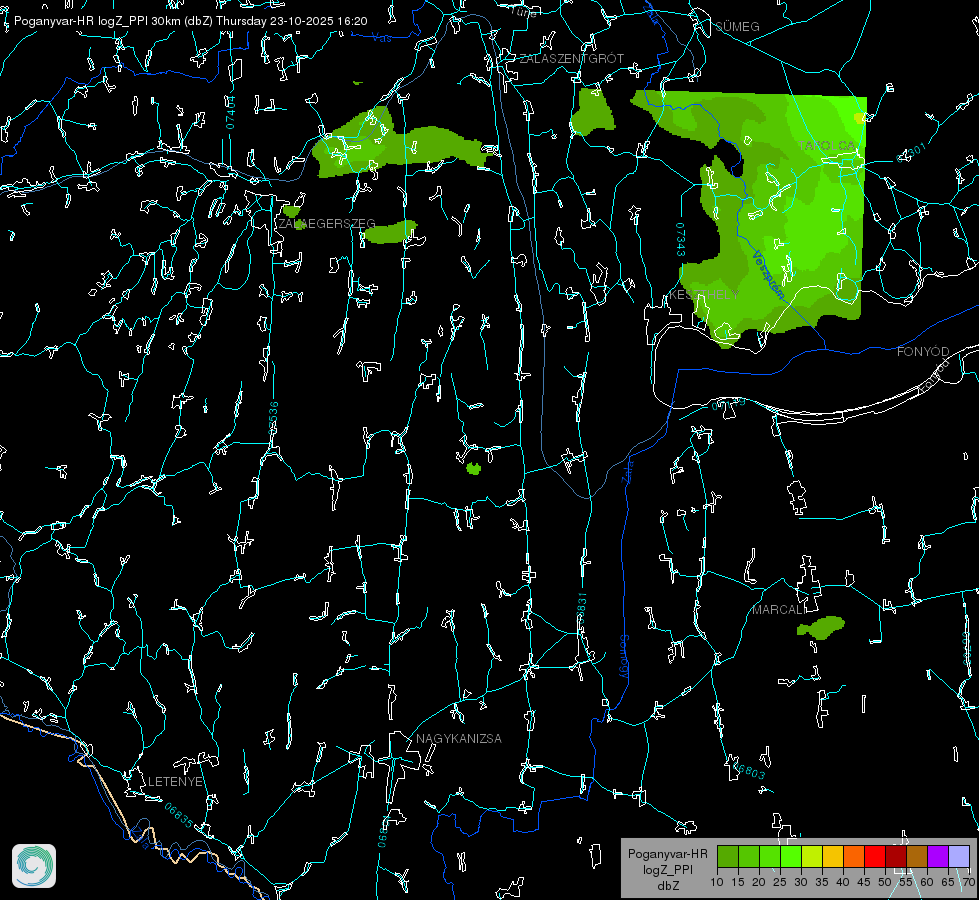979x900 pixels.
Task: Select the 40-45 dBZ orange swatch
Action: click(854, 856)
